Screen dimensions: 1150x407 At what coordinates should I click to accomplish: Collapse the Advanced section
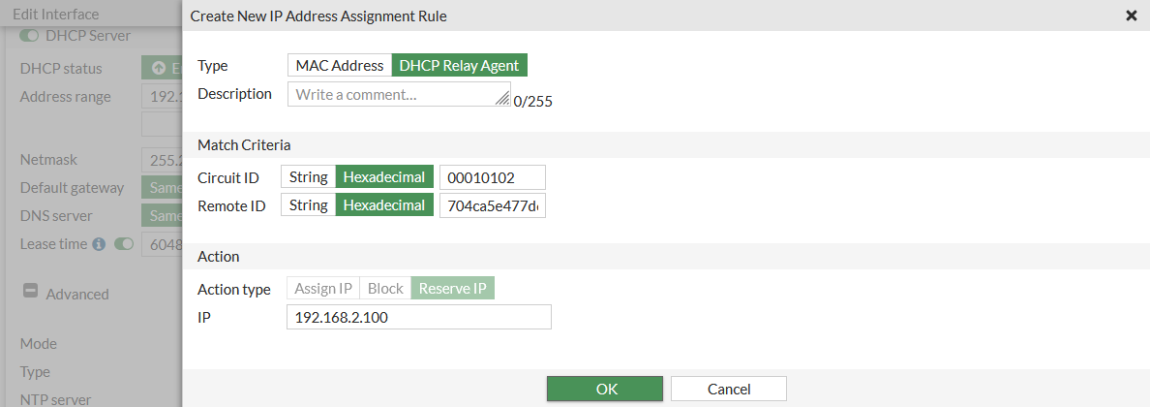30,293
